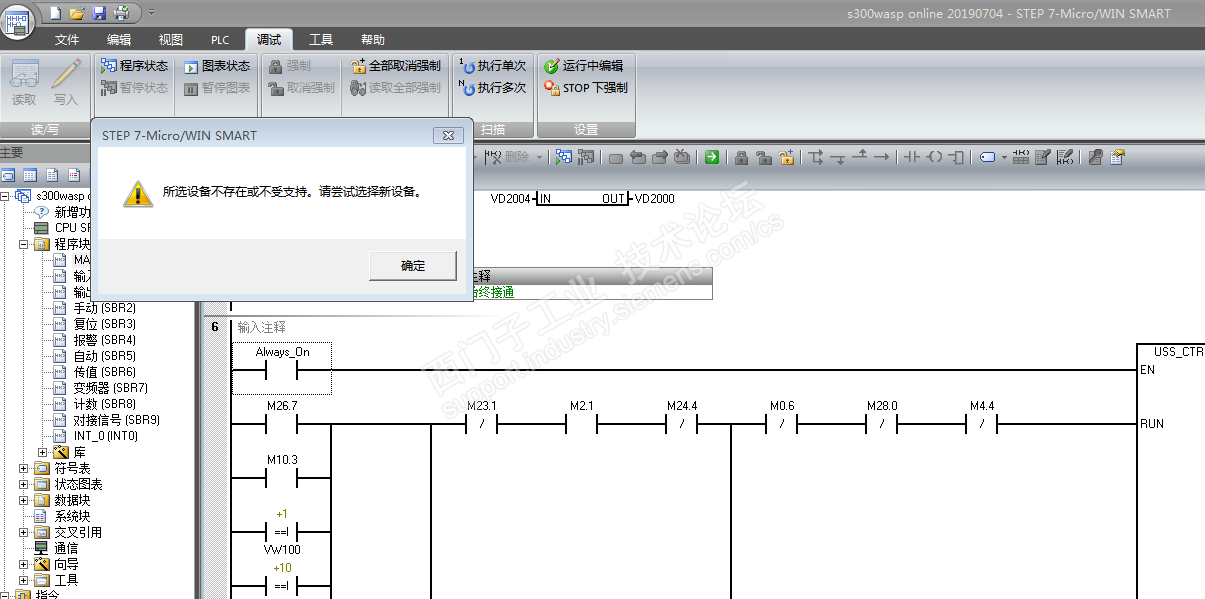Open 变频器 (SBR7) subroutine
The width and height of the screenshot is (1205, 599).
click(x=111, y=388)
